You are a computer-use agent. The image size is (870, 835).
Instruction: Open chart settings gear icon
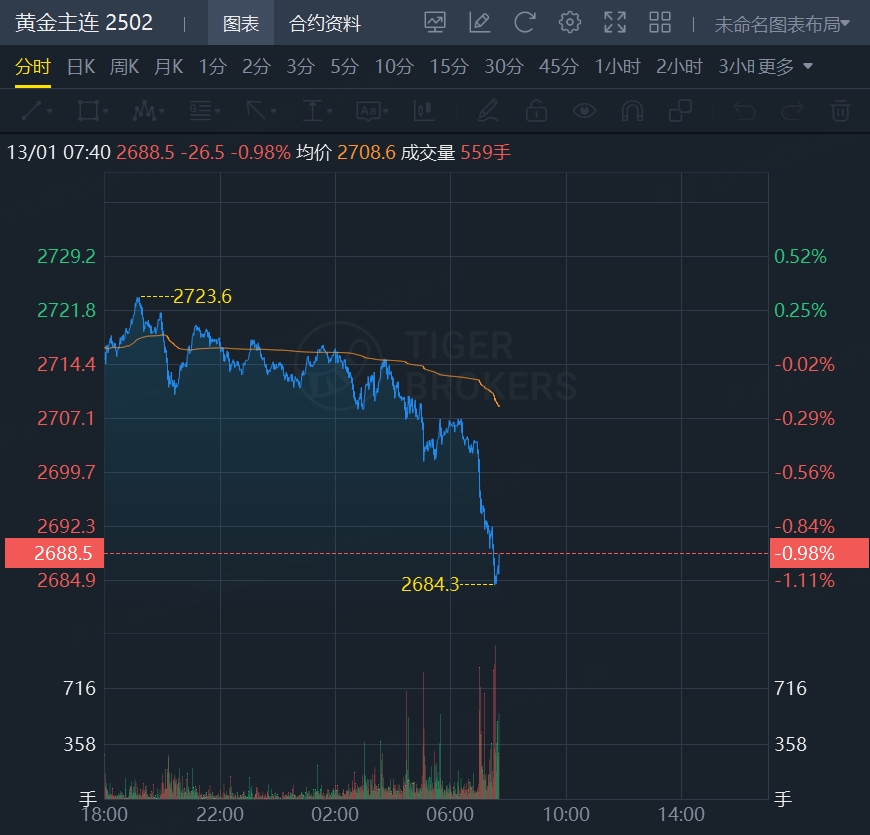570,22
